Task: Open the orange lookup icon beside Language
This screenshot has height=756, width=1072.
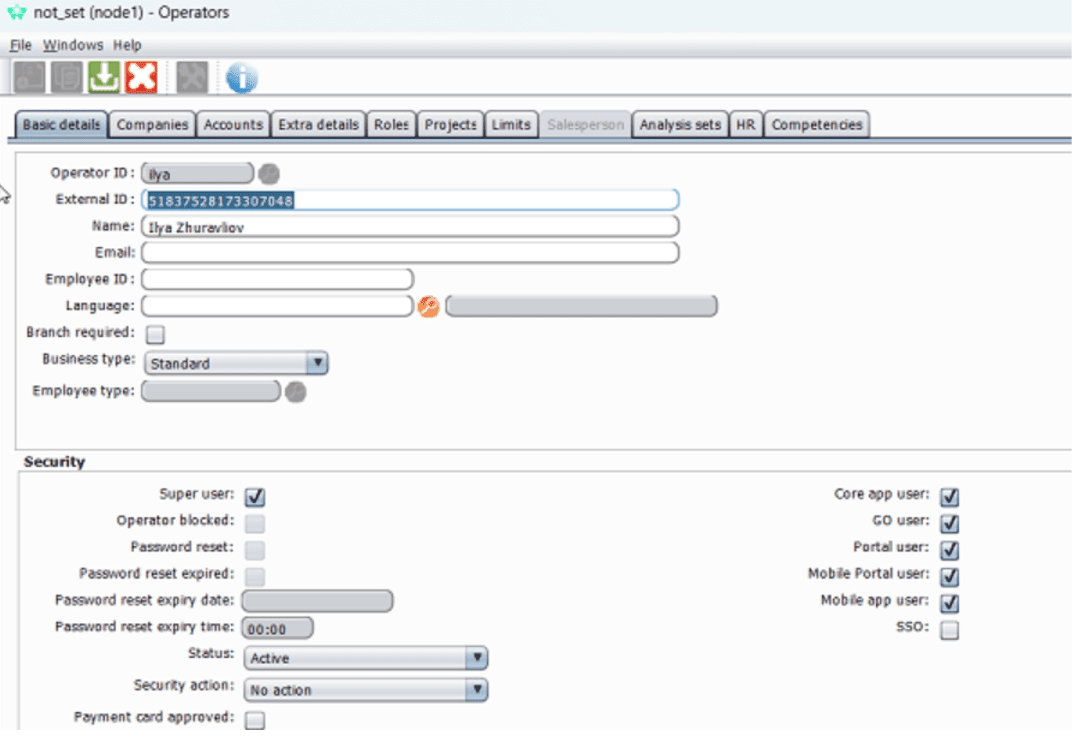Action: tap(428, 307)
